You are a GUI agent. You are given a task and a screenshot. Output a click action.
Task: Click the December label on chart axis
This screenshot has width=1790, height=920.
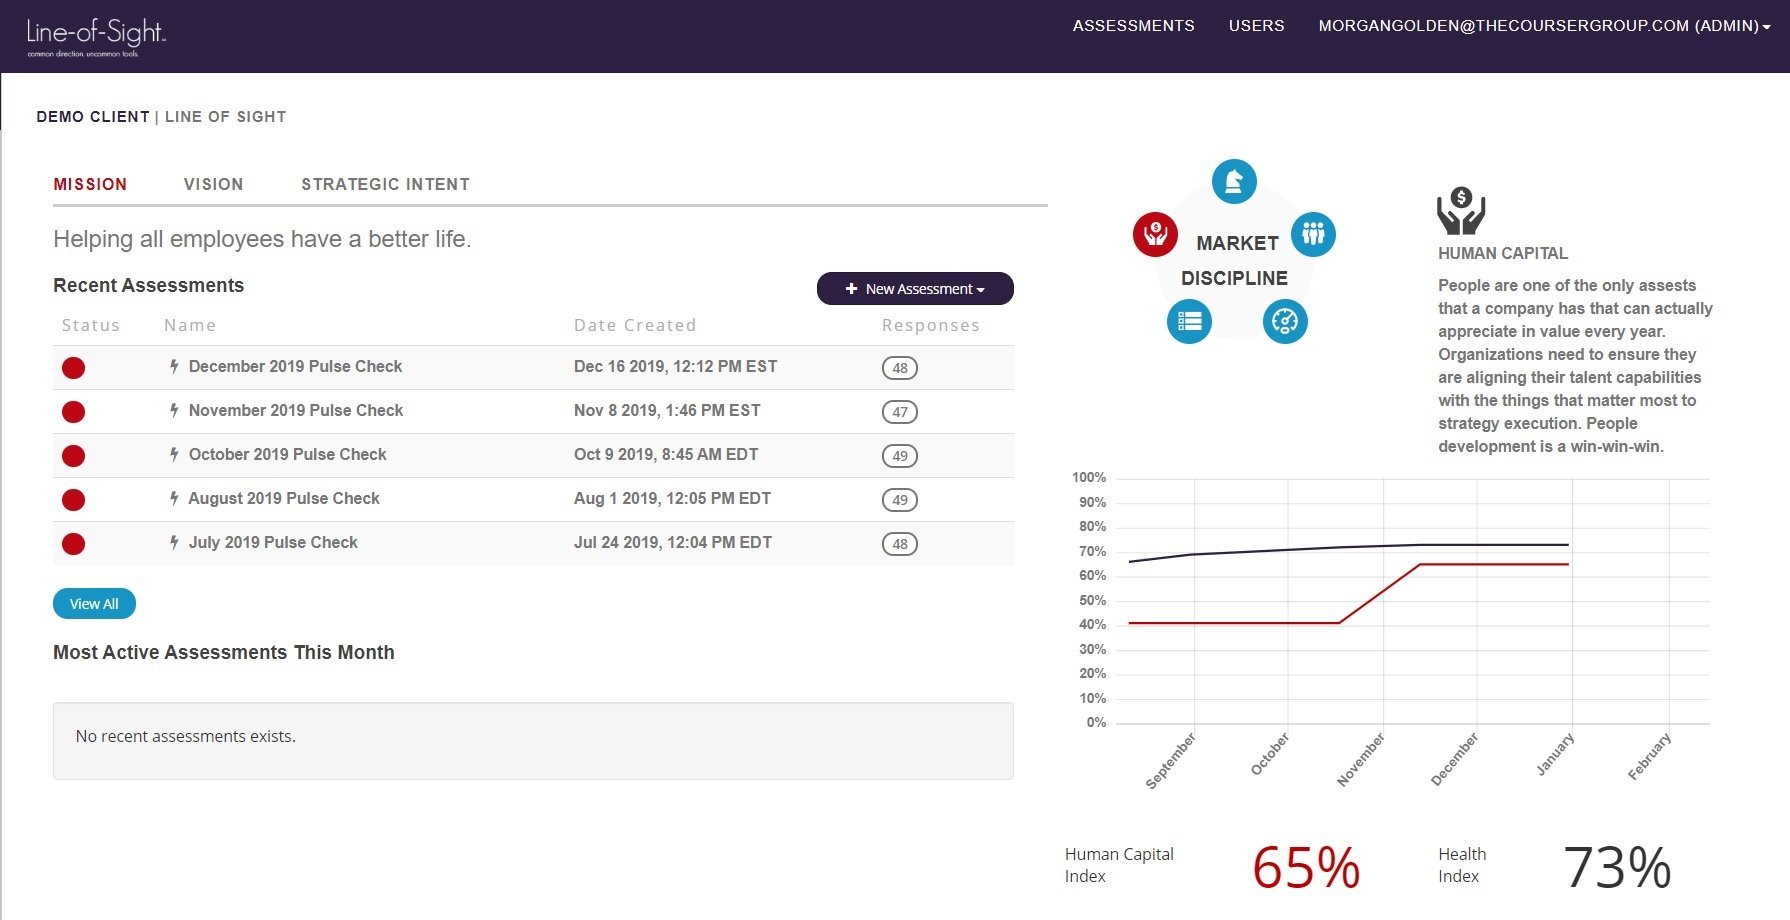tap(1455, 760)
